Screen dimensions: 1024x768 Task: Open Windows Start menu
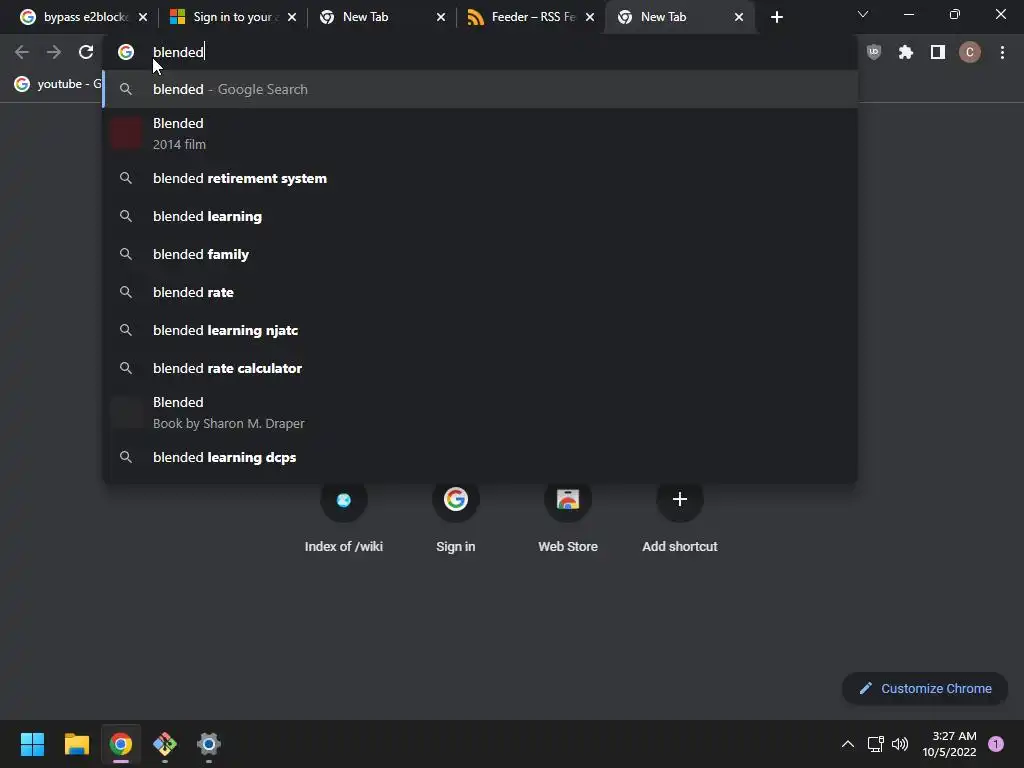(x=32, y=744)
